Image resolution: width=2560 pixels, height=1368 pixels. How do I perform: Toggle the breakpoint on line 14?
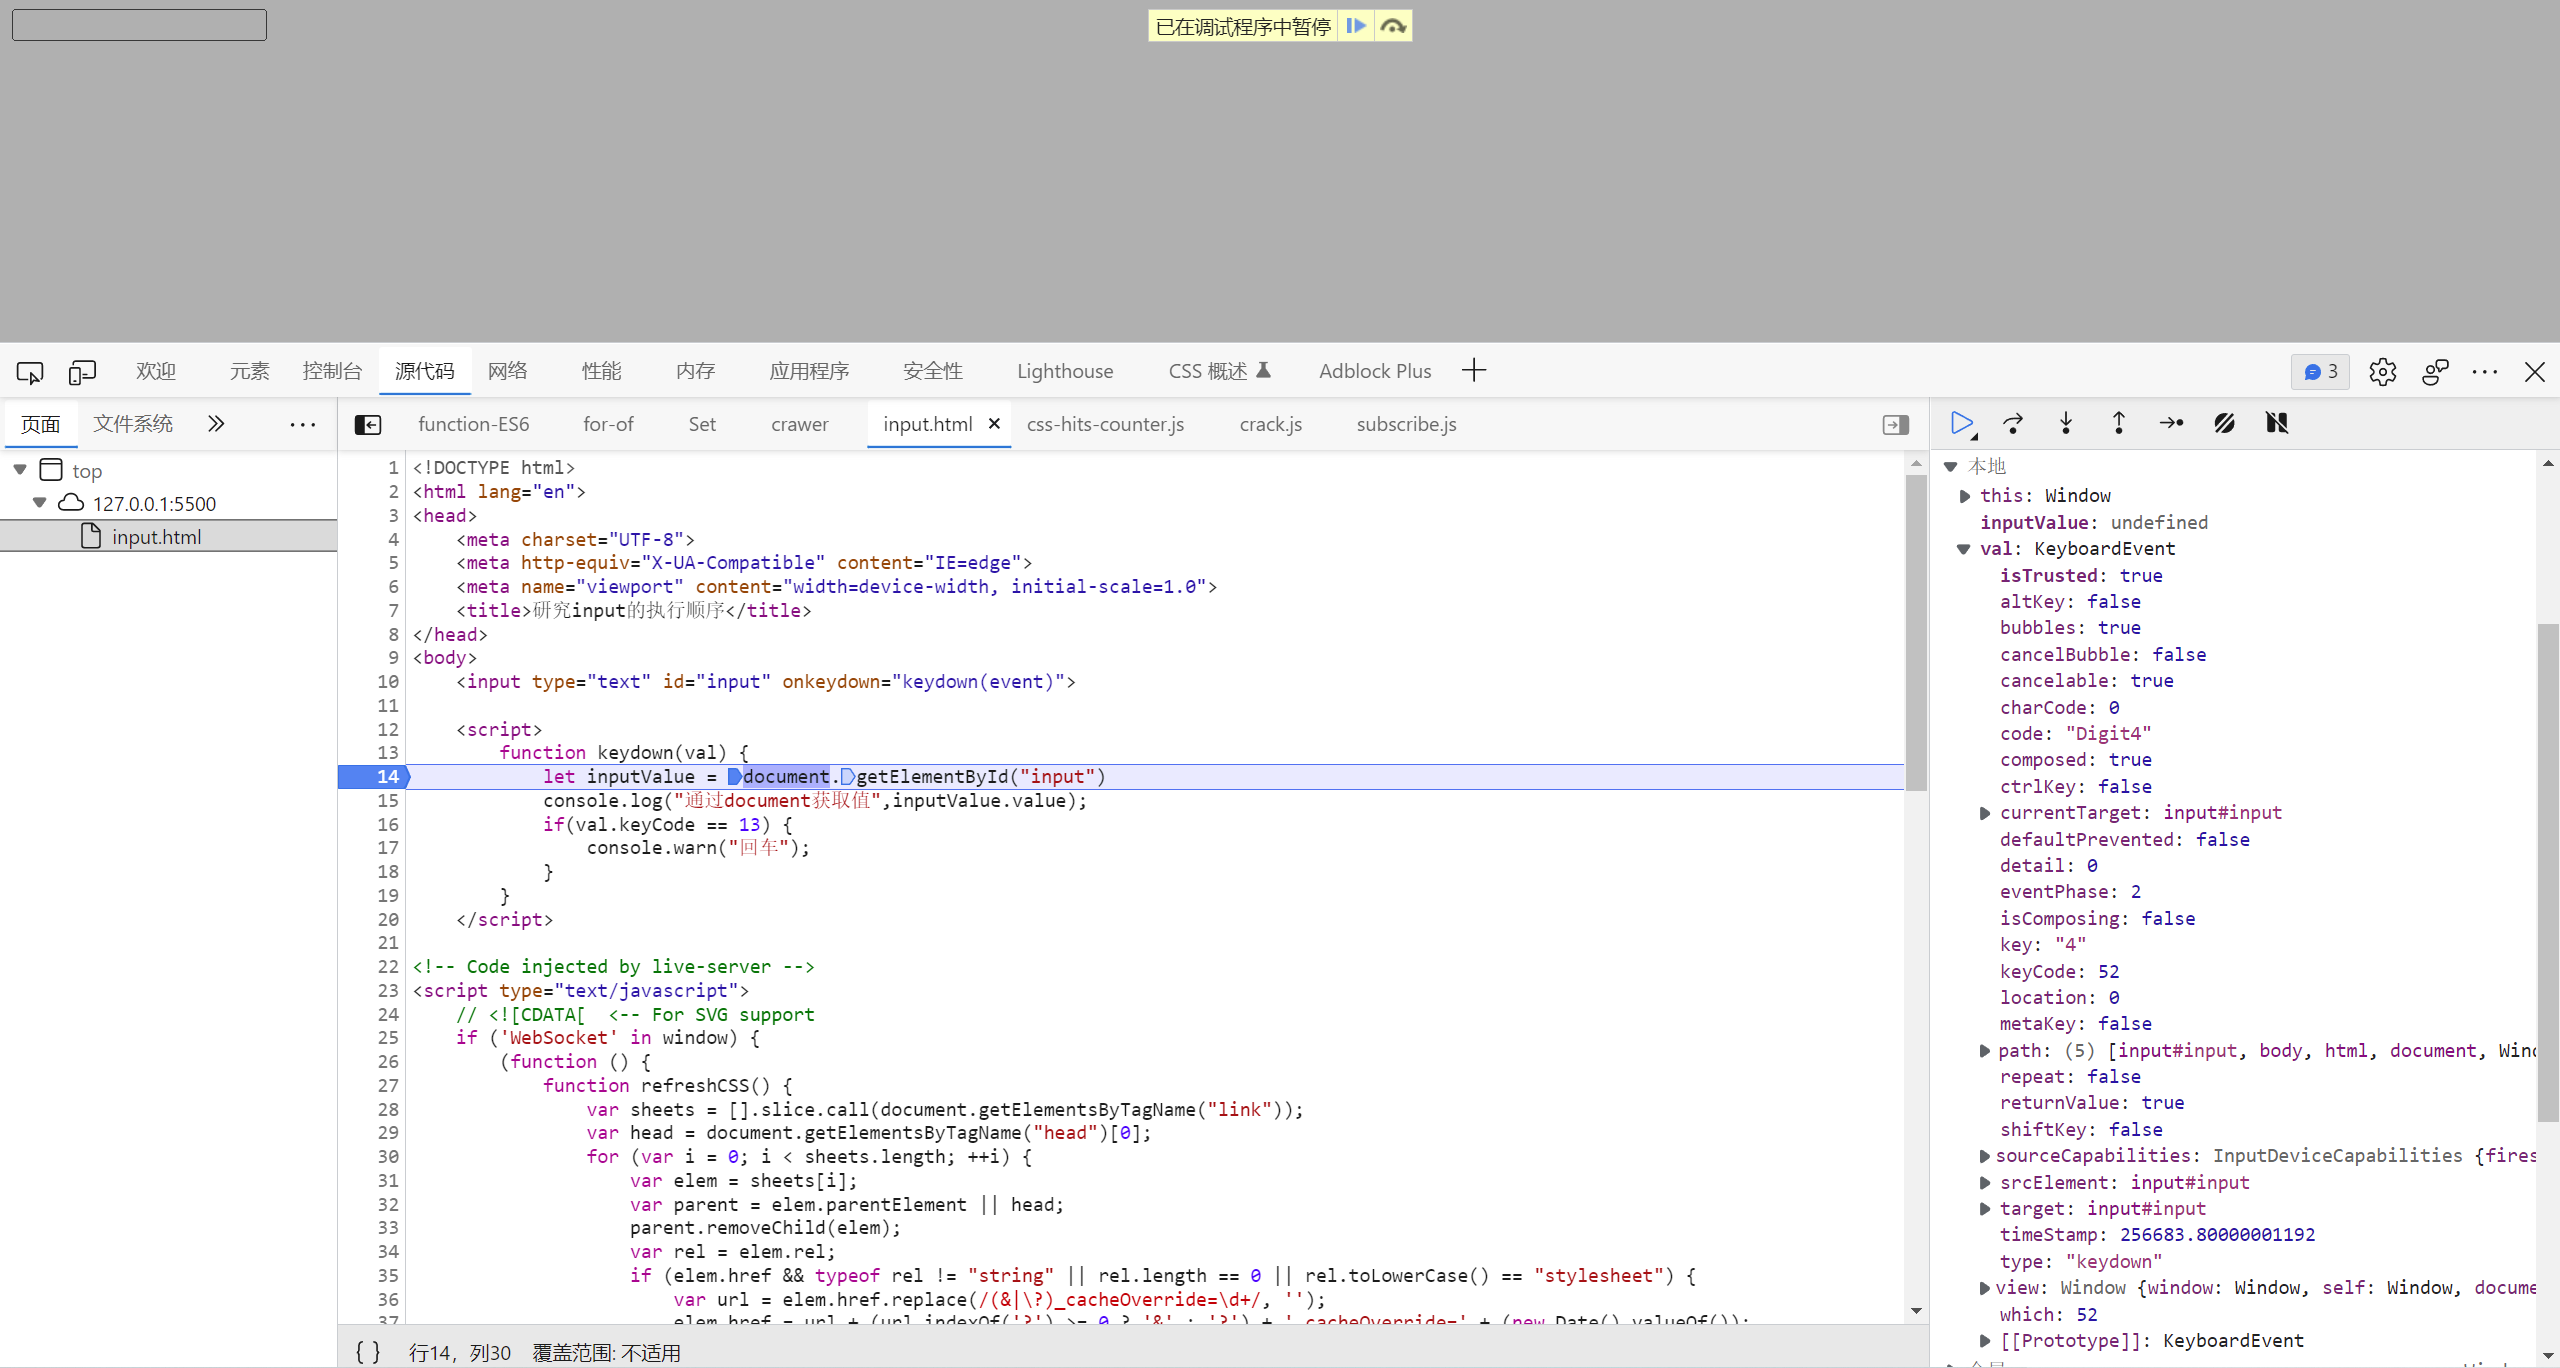pyautogui.click(x=386, y=776)
